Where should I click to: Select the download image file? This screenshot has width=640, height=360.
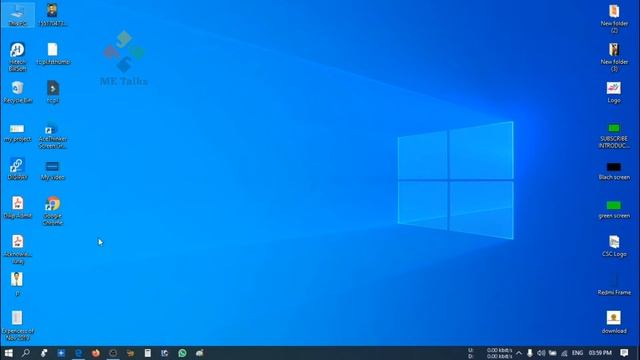coord(614,322)
